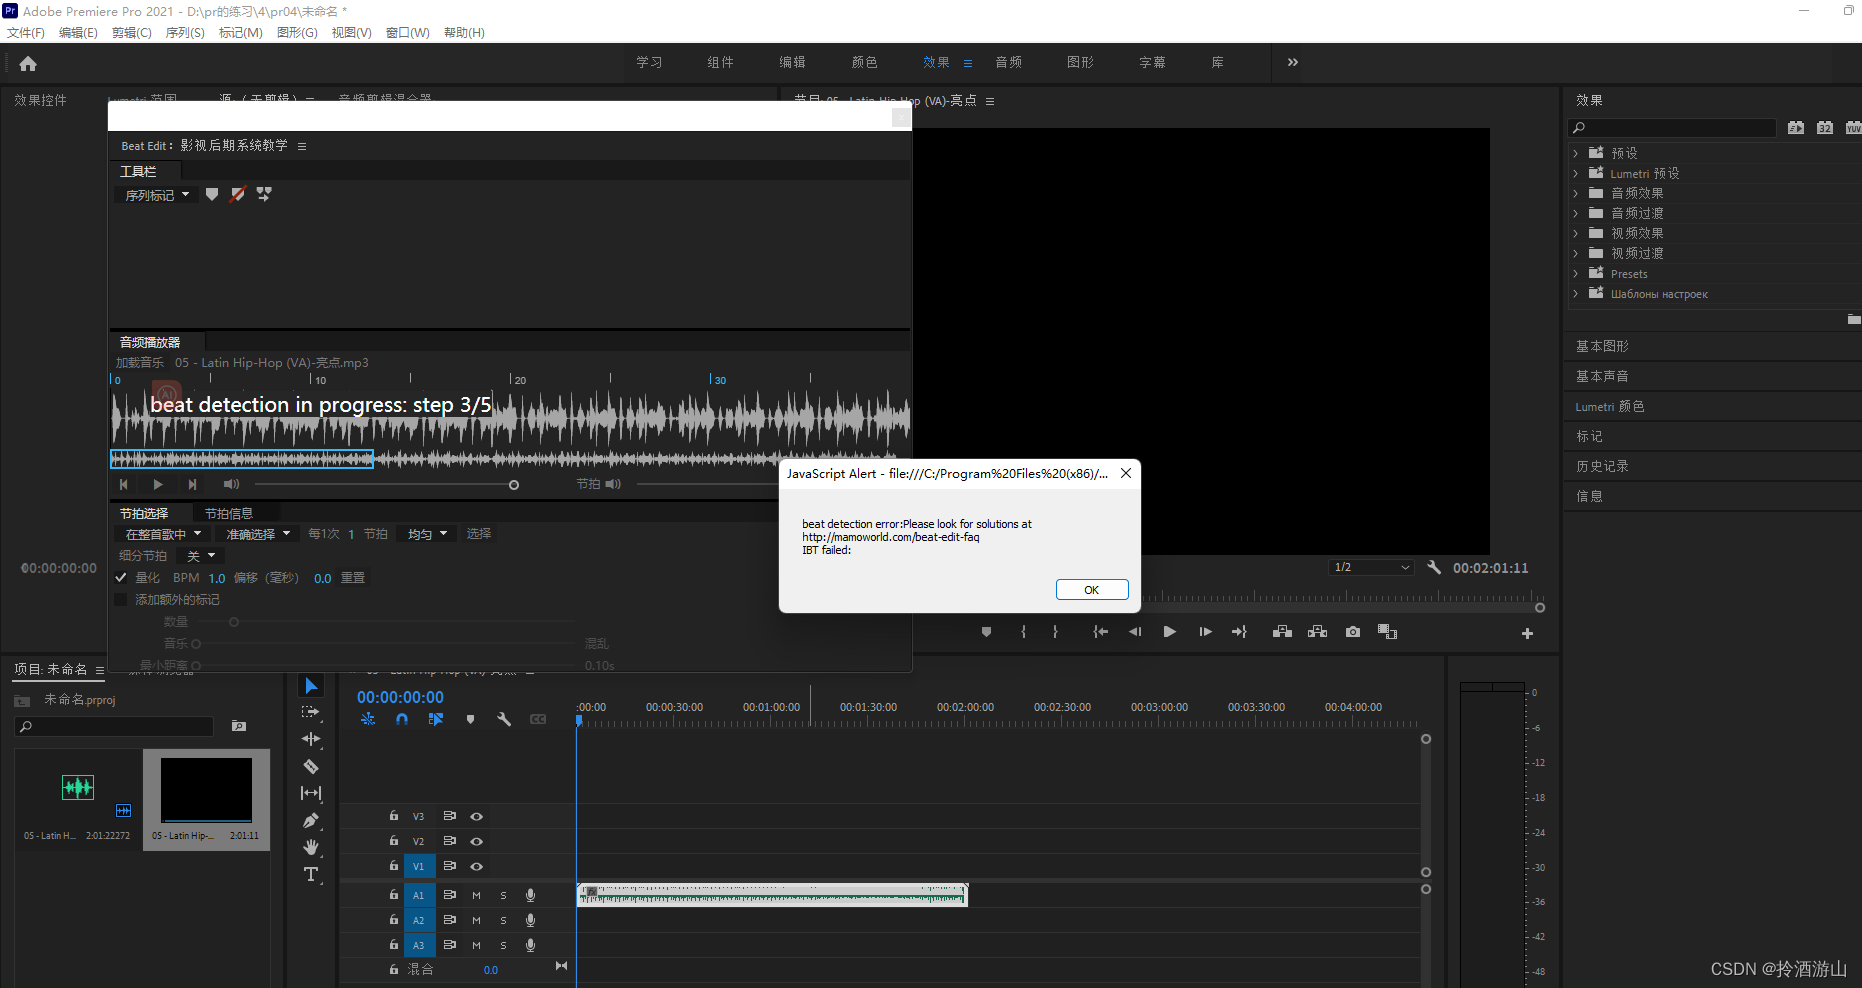Image resolution: width=1862 pixels, height=988 pixels.
Task: Switch to the 节拍信息 tab
Action: pos(229,513)
